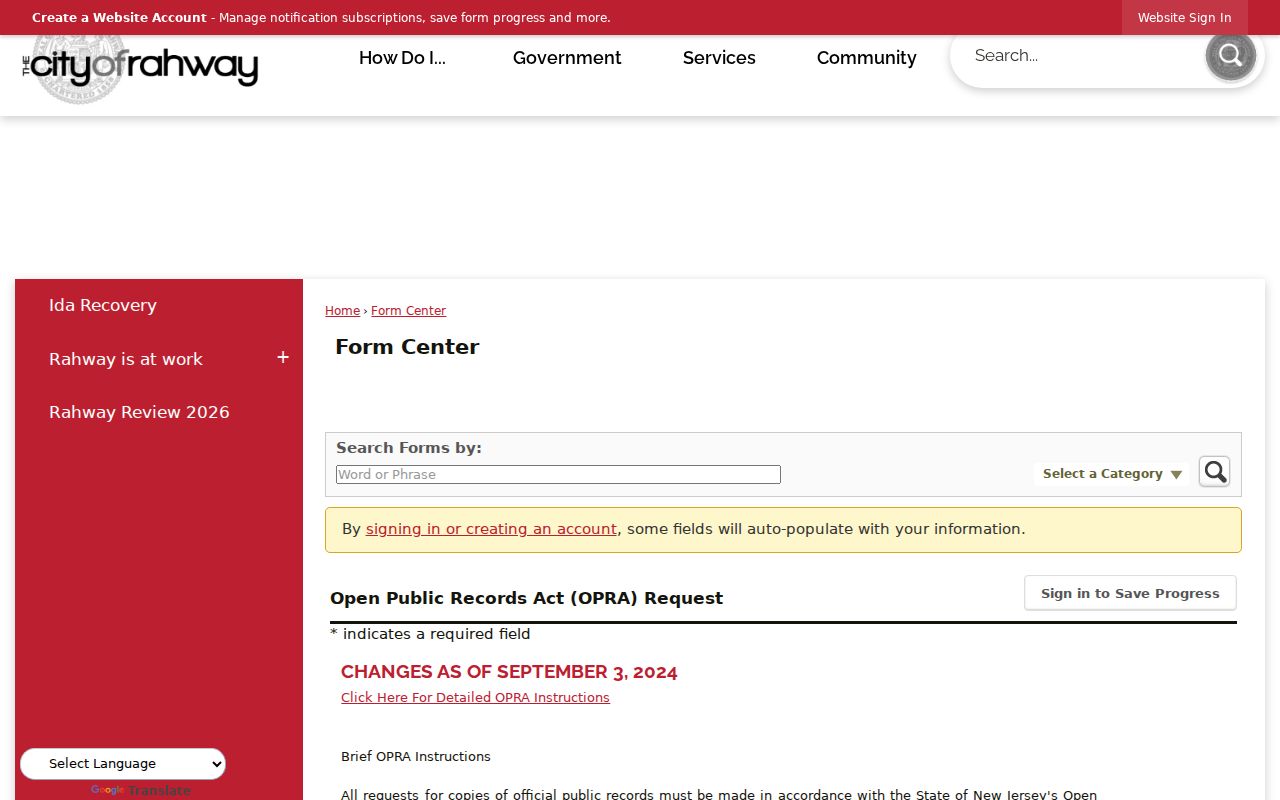Open the Select a Category dropdown
Image resolution: width=1280 pixels, height=800 pixels.
pos(1112,474)
